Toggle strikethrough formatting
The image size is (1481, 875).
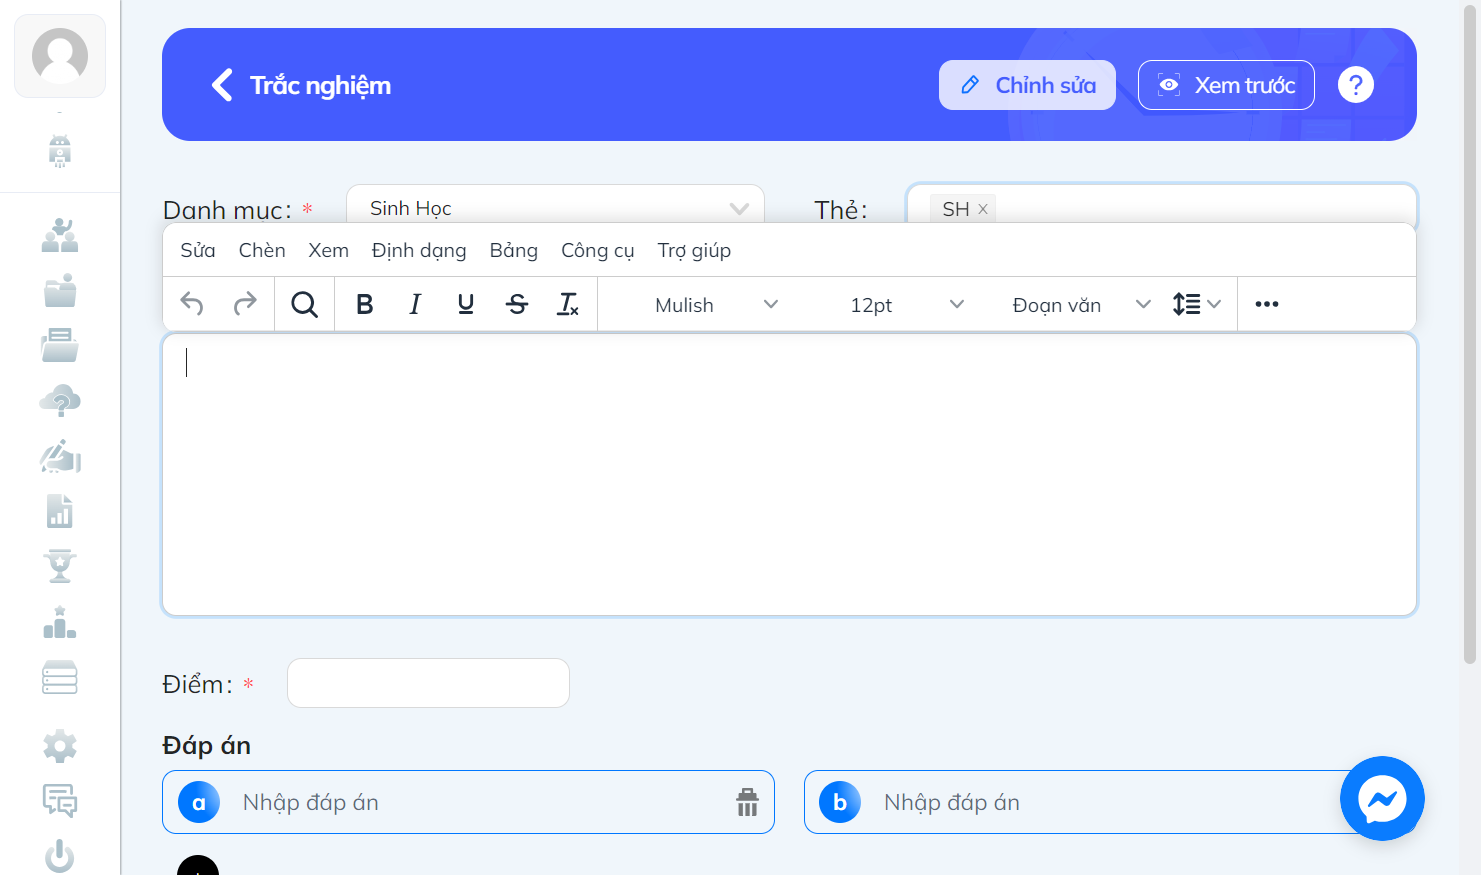point(517,304)
